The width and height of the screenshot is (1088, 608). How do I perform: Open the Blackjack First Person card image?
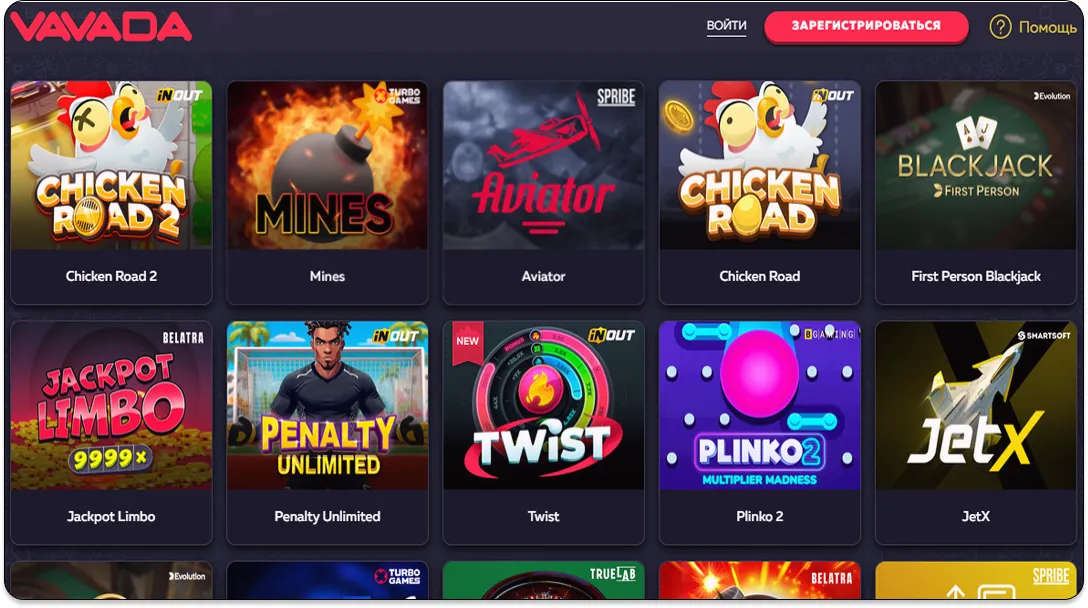(x=976, y=165)
